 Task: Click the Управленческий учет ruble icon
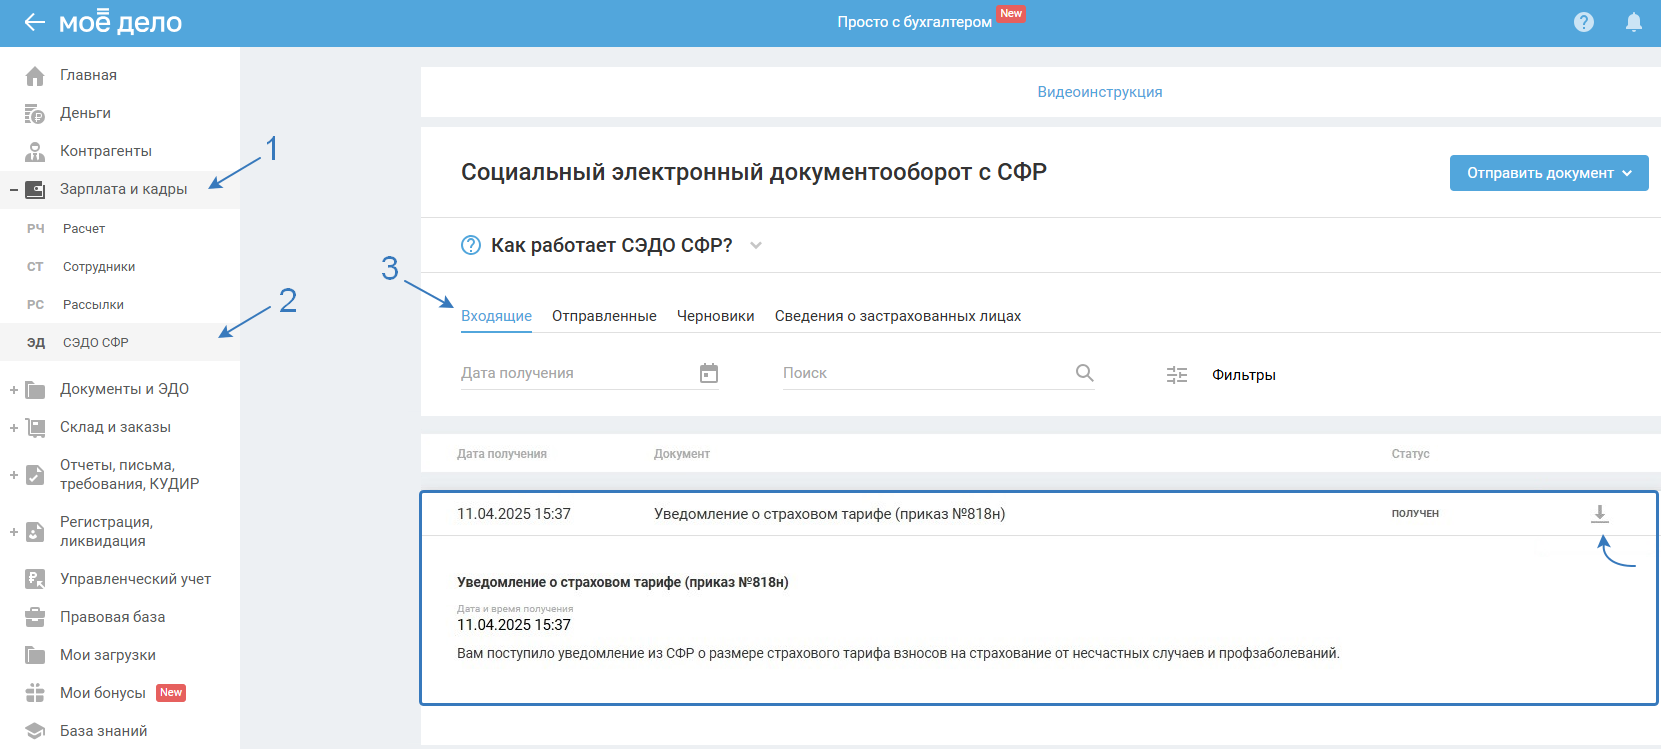[x=35, y=579]
